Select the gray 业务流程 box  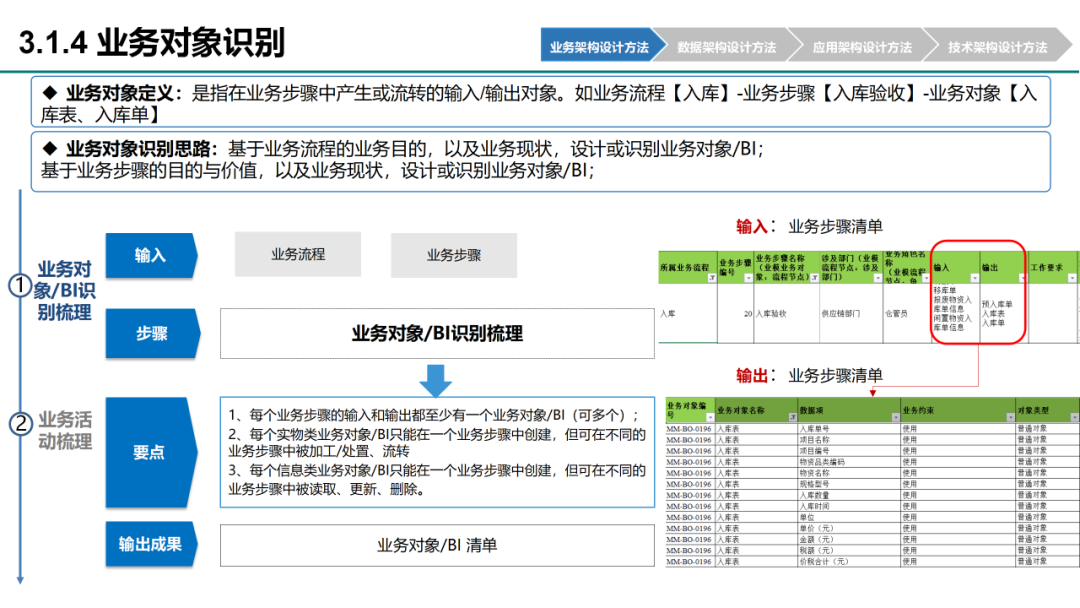coord(298,254)
